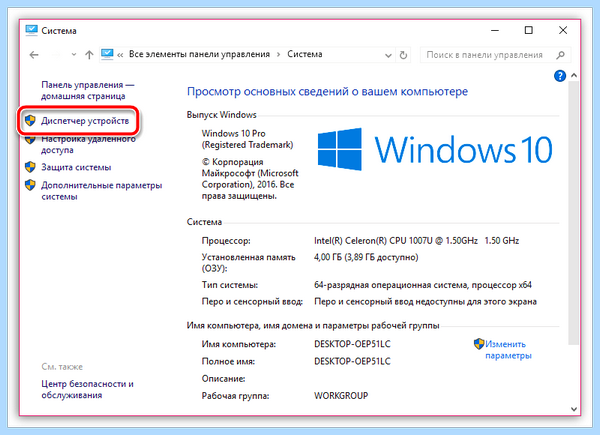Open 'Панель управления — домашняя страница' link
The height and width of the screenshot is (435, 600).
(88, 90)
